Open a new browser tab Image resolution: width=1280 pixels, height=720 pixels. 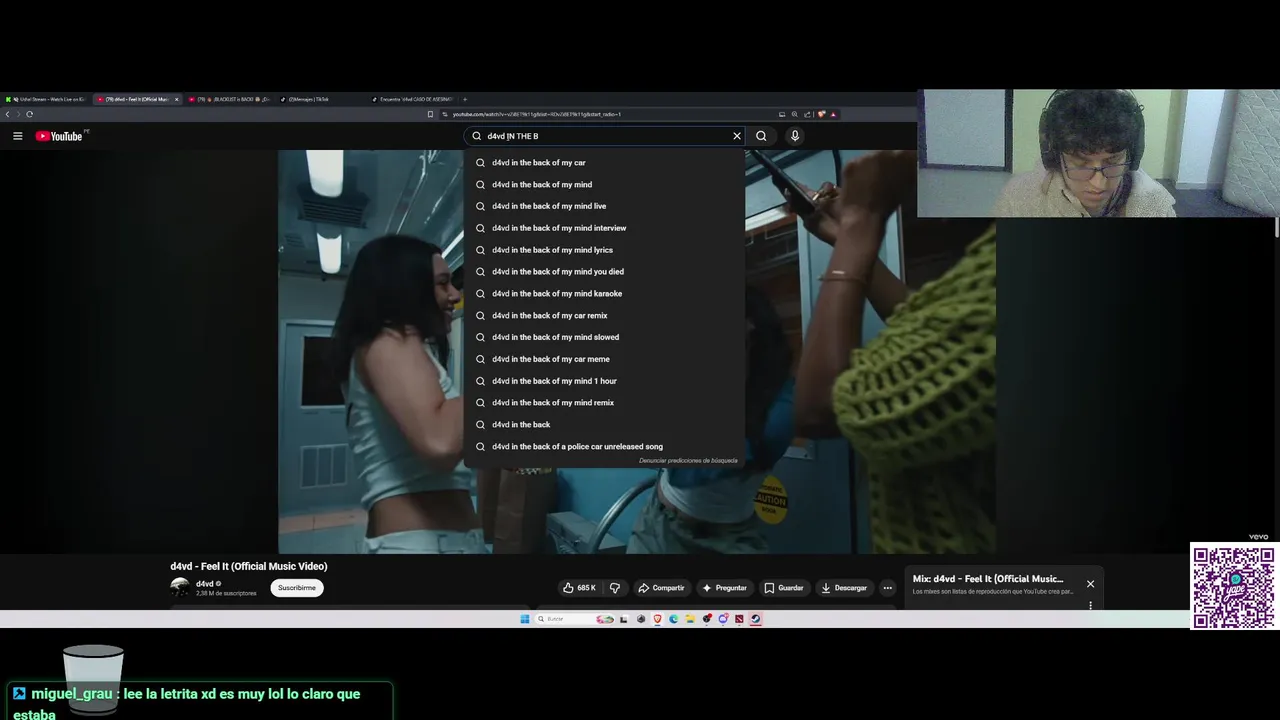click(465, 99)
